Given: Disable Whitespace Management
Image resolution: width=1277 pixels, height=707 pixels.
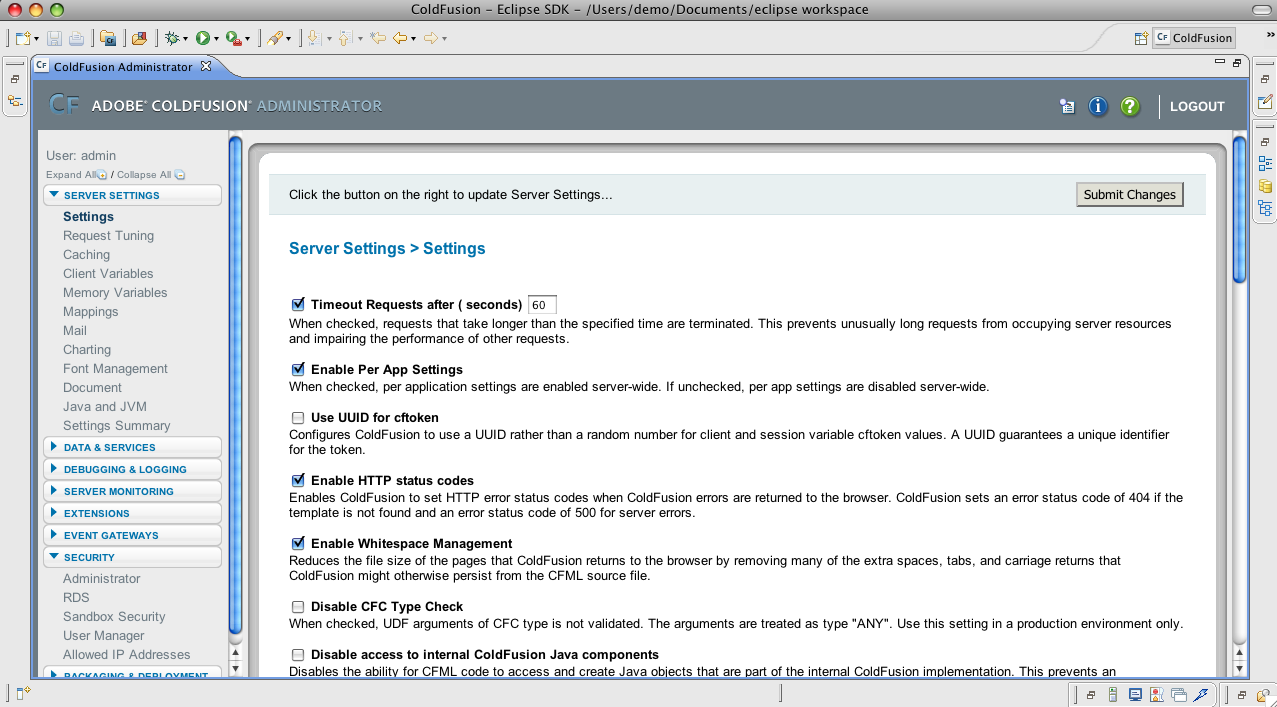Looking at the screenshot, I should pyautogui.click(x=297, y=543).
